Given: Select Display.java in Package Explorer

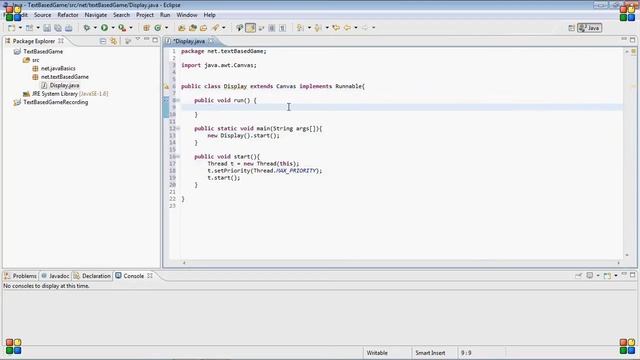Looking at the screenshot, I should [x=64, y=85].
